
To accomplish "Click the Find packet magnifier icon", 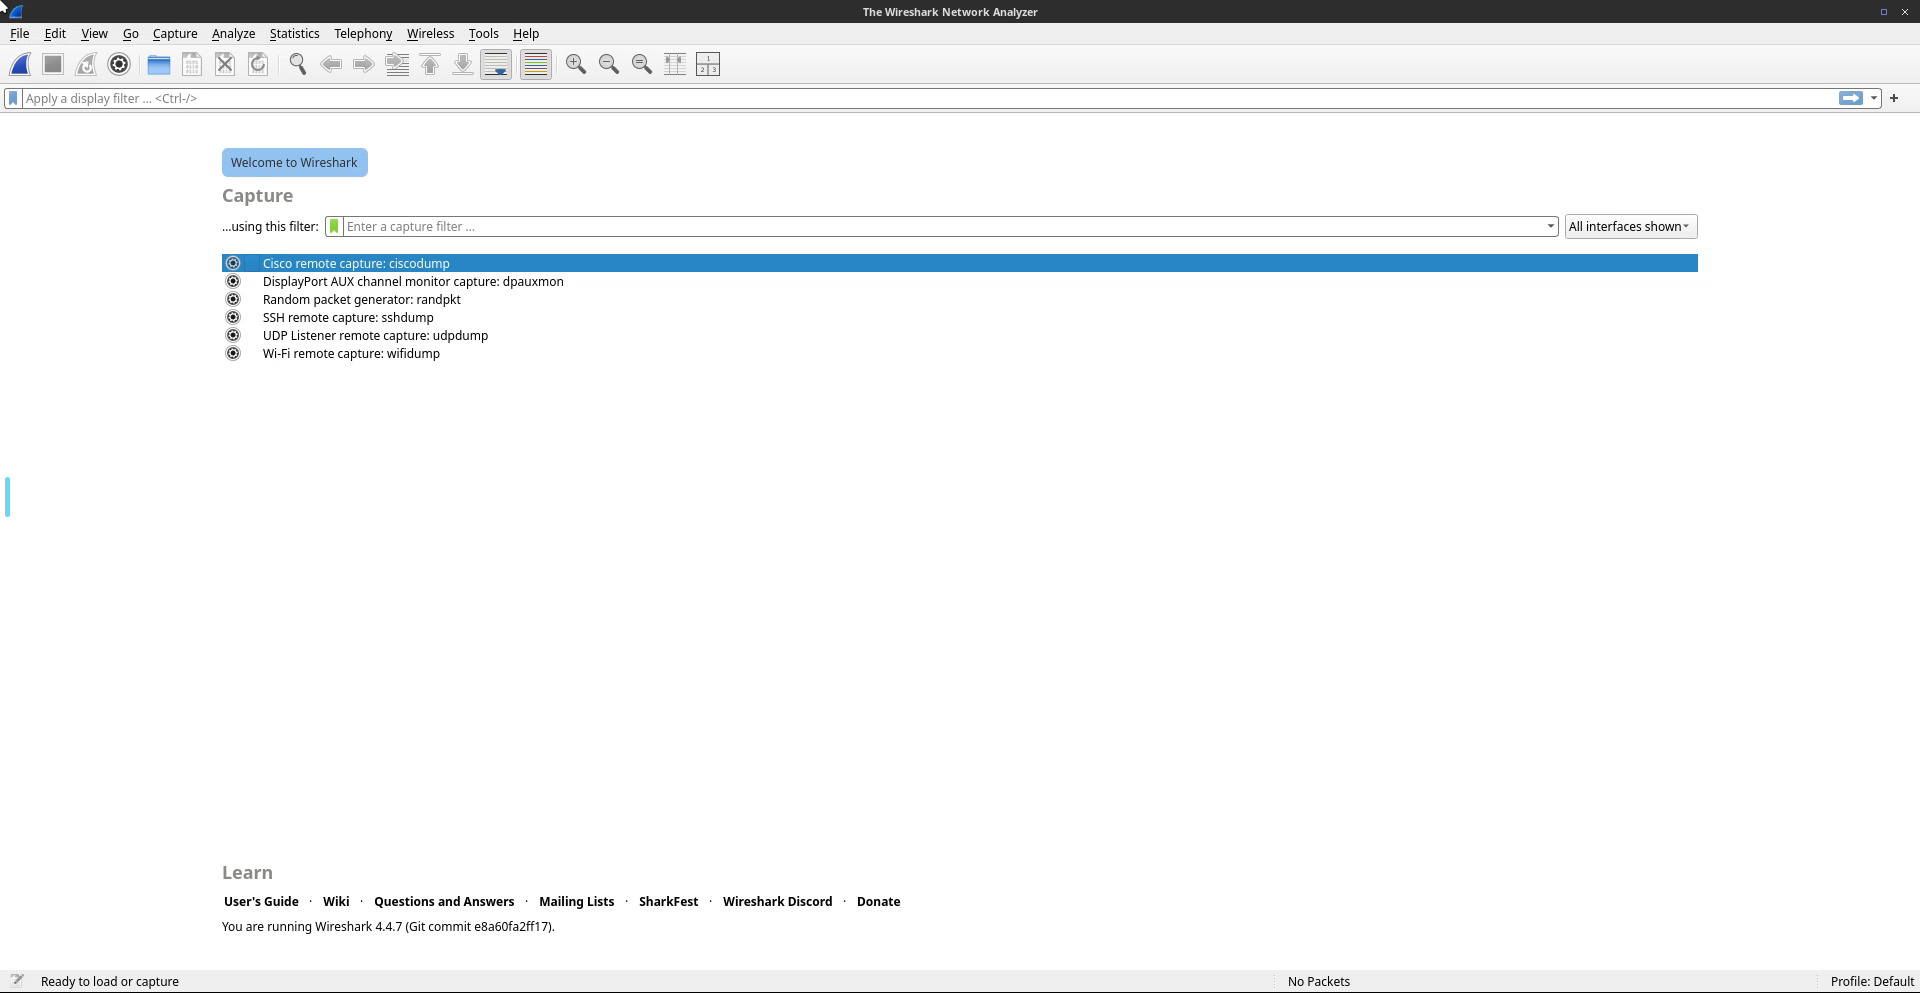I will tap(297, 65).
